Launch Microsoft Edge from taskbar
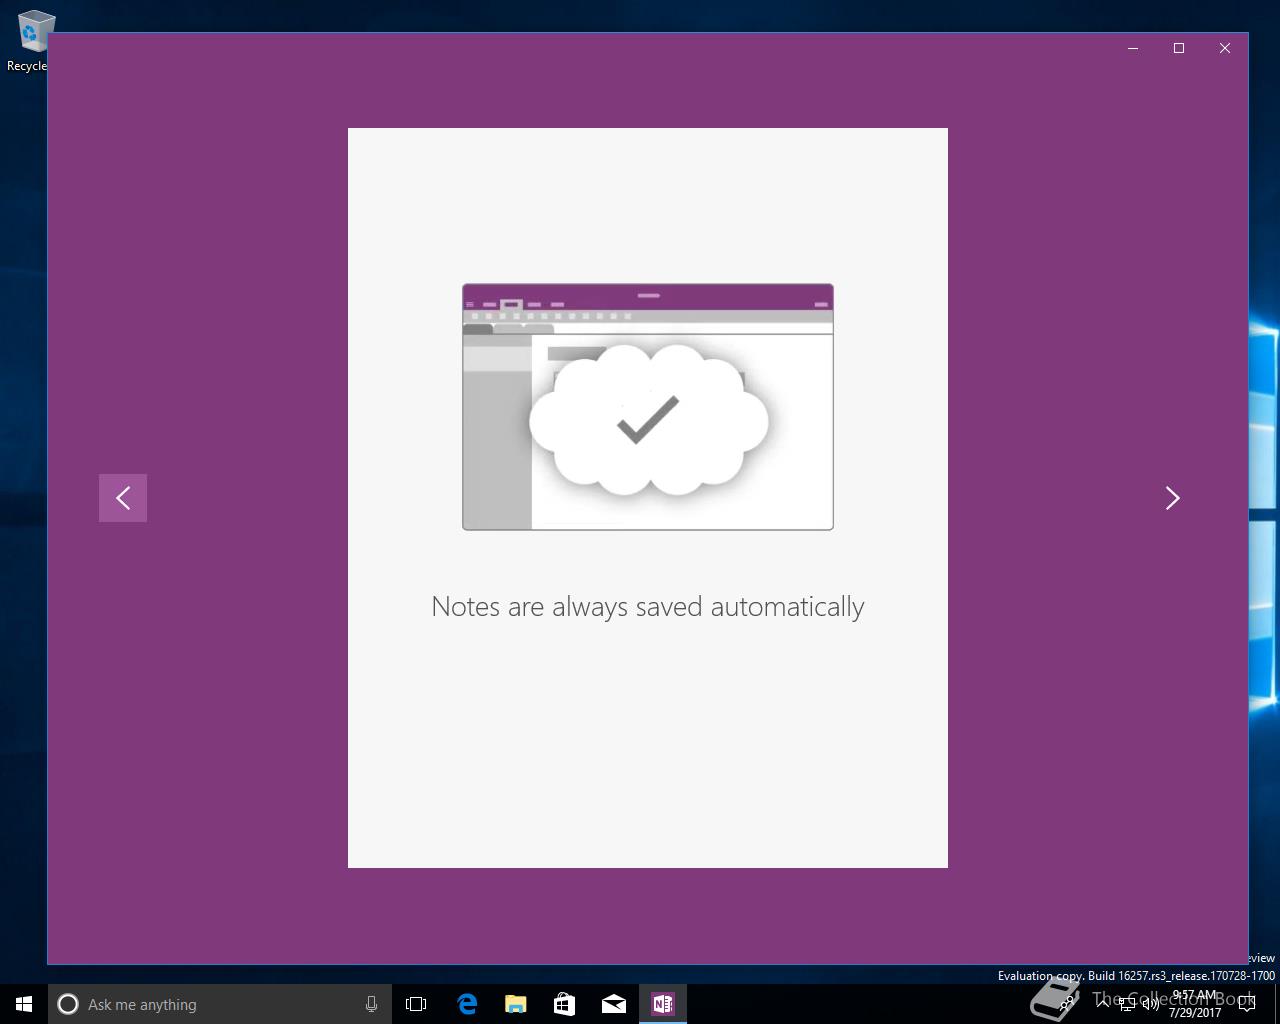Viewport: 1280px width, 1024px height. tap(467, 1004)
